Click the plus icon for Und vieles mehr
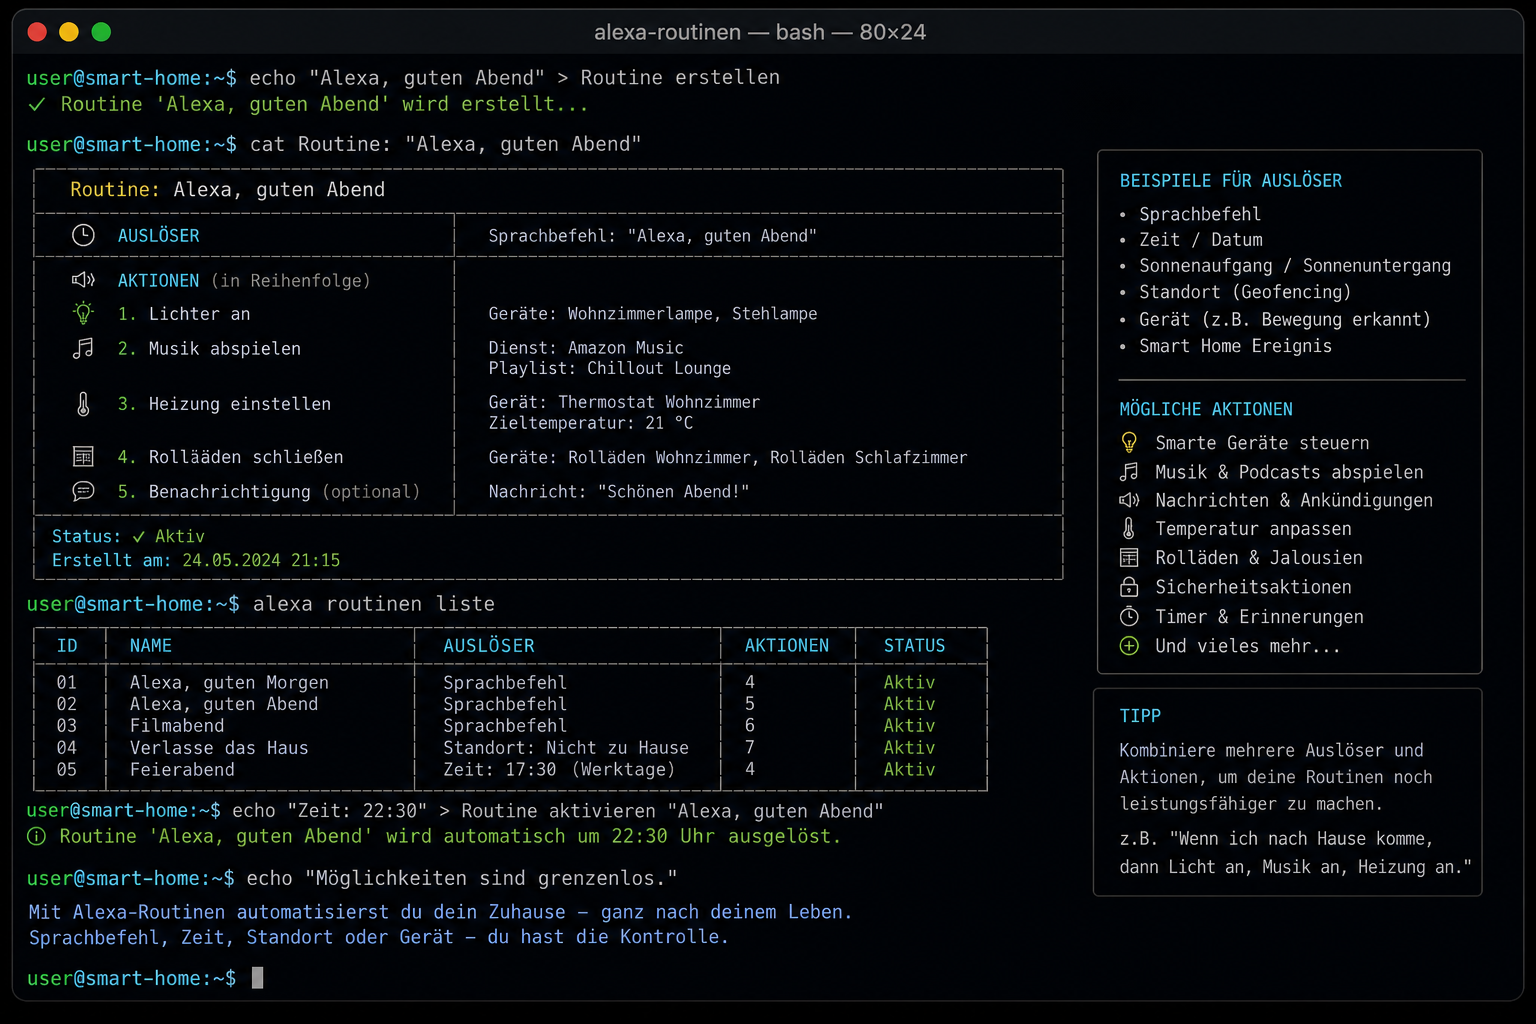This screenshot has height=1024, width=1536. (x=1129, y=646)
